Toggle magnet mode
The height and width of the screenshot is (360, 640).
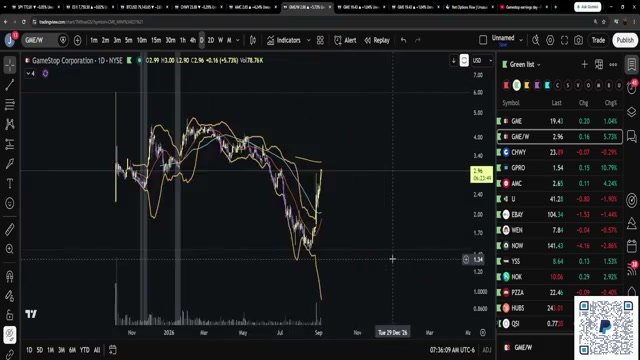click(10, 276)
